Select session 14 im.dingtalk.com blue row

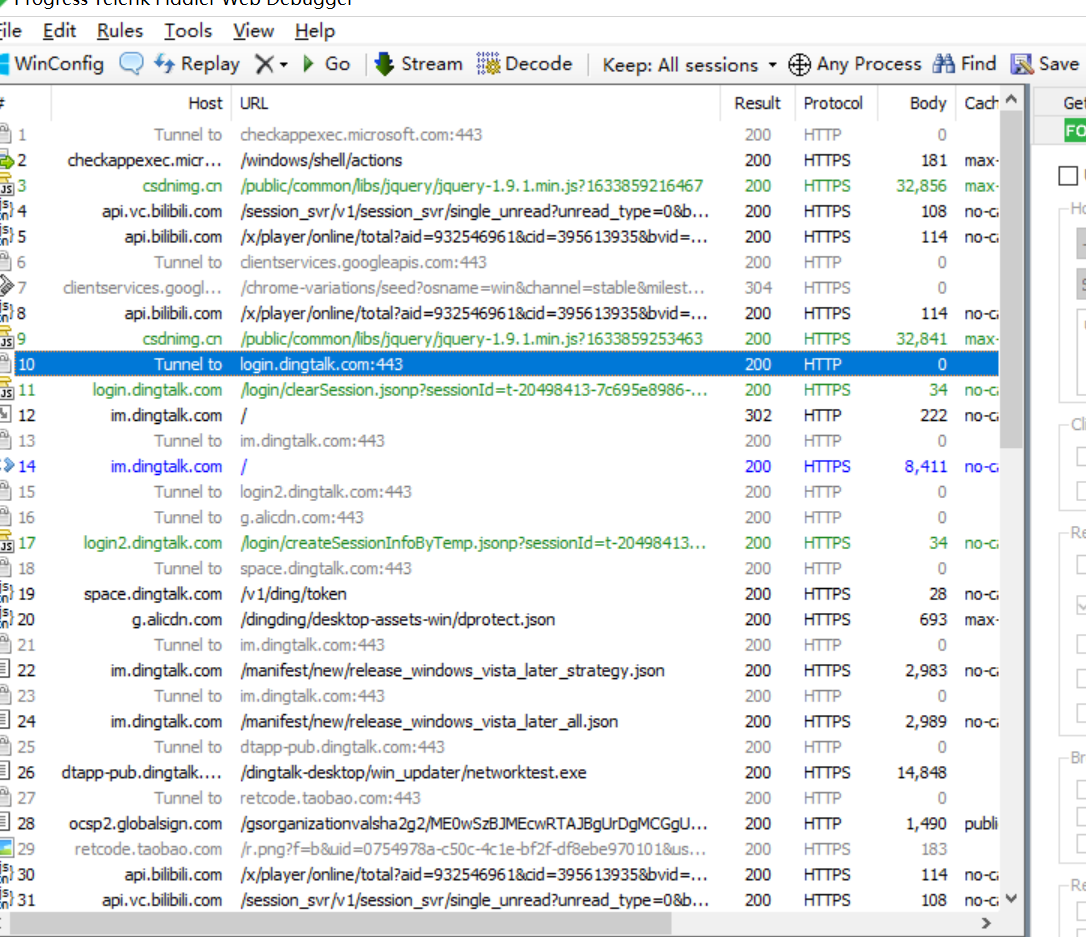point(499,467)
